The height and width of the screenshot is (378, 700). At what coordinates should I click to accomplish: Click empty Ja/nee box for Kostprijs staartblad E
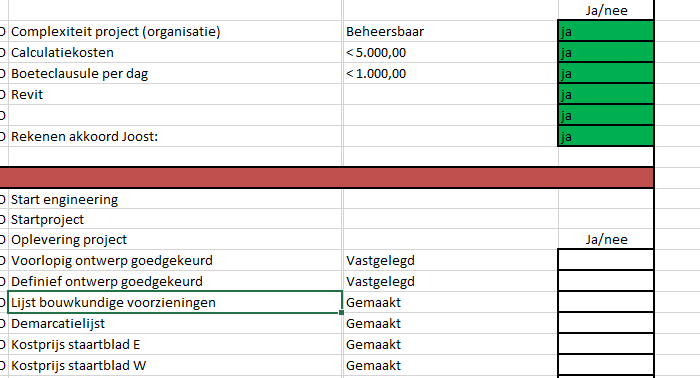click(606, 344)
